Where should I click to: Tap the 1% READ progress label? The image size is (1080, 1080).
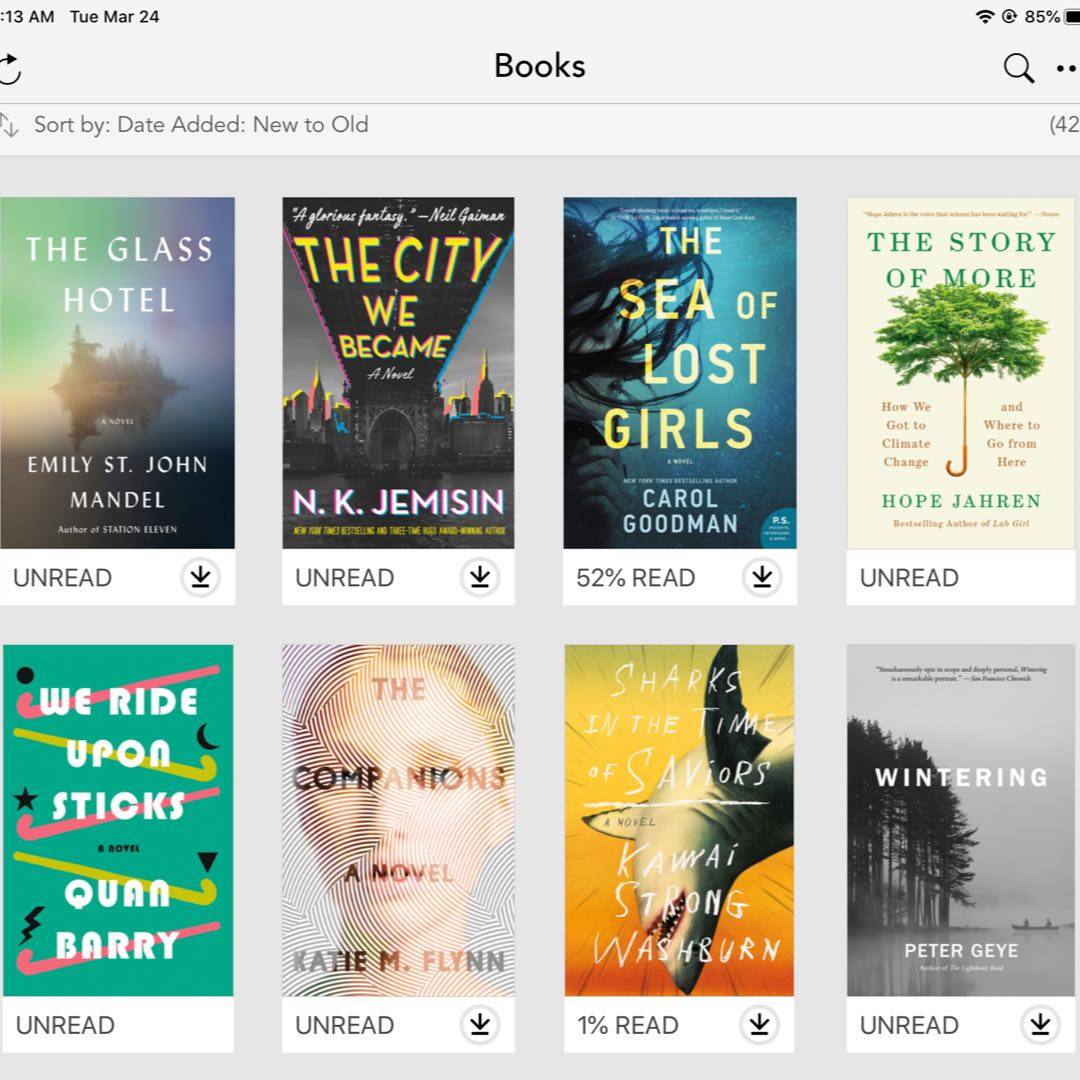pyautogui.click(x=627, y=1026)
